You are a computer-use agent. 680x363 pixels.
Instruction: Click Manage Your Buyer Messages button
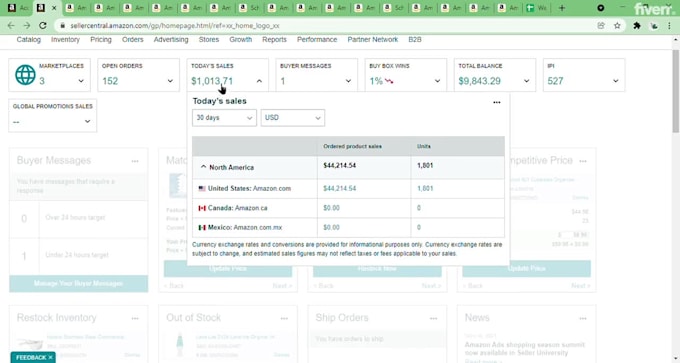(x=78, y=284)
